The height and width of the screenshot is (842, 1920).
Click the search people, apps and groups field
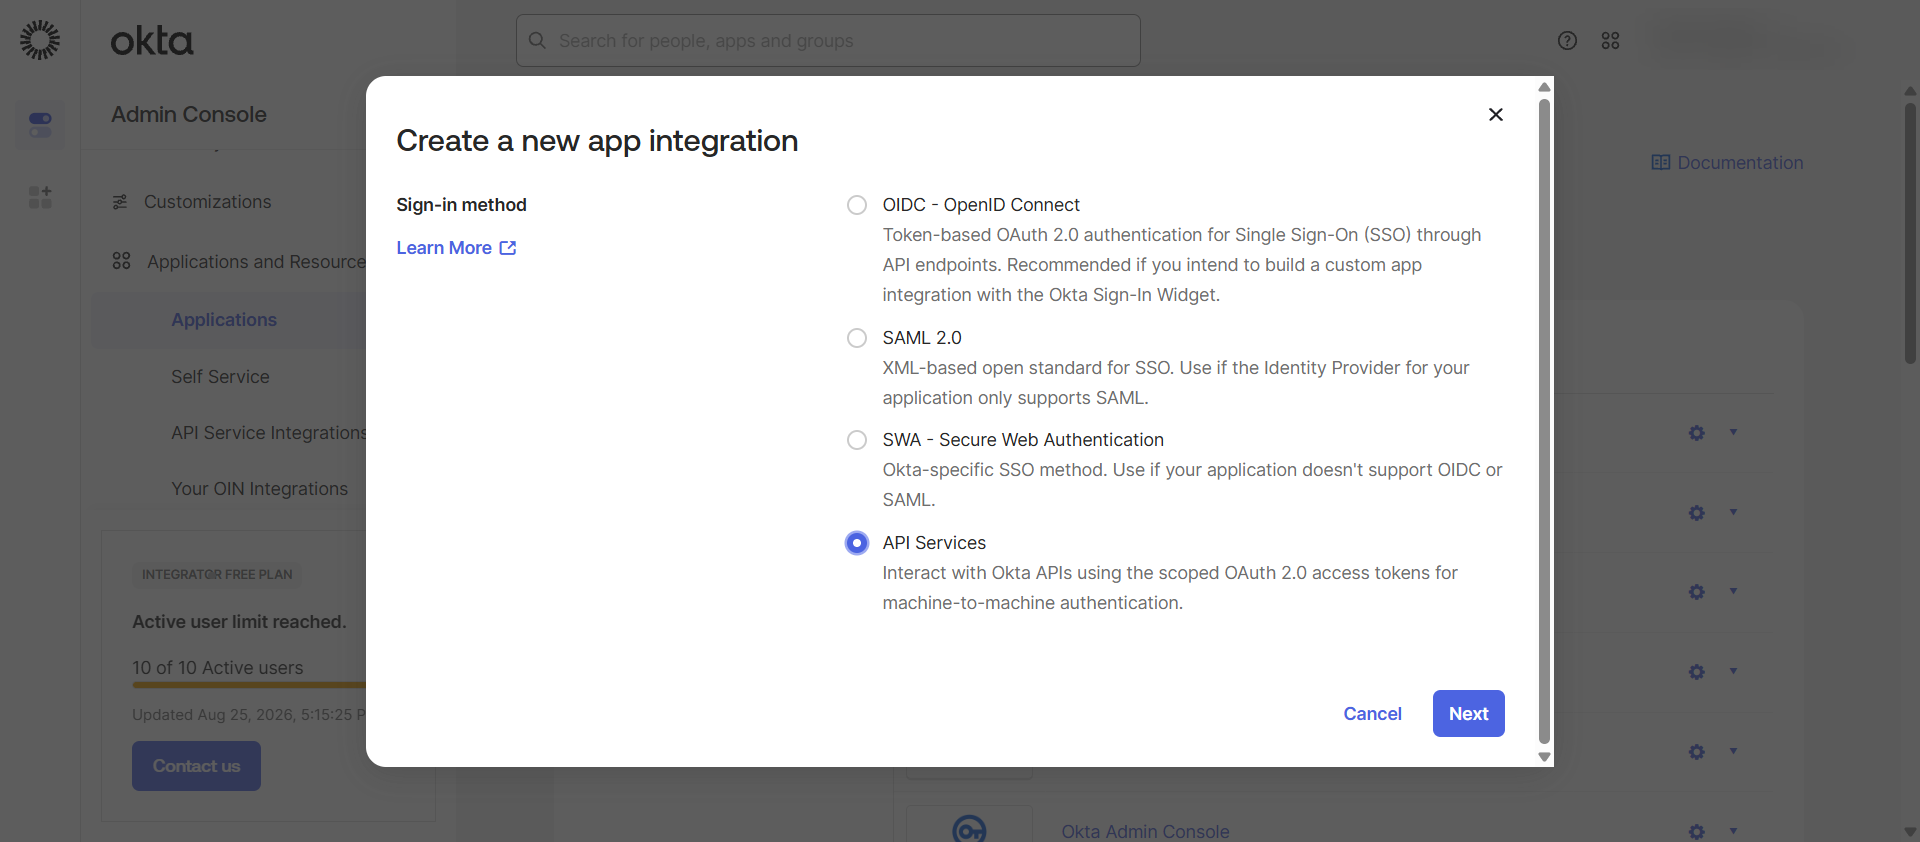pos(828,41)
